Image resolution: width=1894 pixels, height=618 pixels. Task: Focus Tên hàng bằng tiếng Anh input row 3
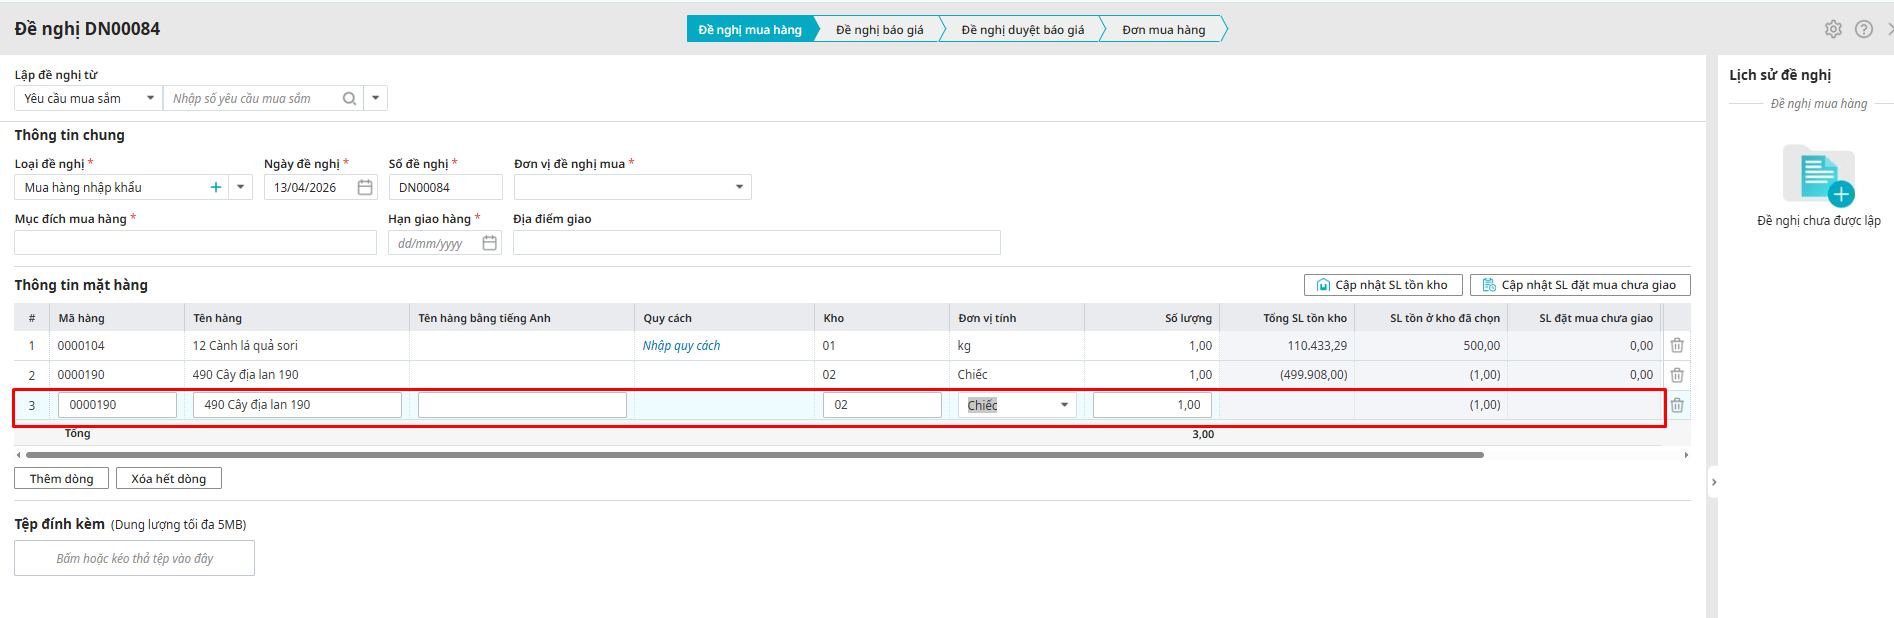[522, 405]
